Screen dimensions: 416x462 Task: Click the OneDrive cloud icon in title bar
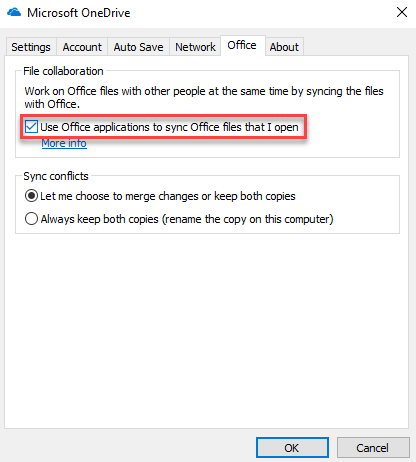[14, 12]
